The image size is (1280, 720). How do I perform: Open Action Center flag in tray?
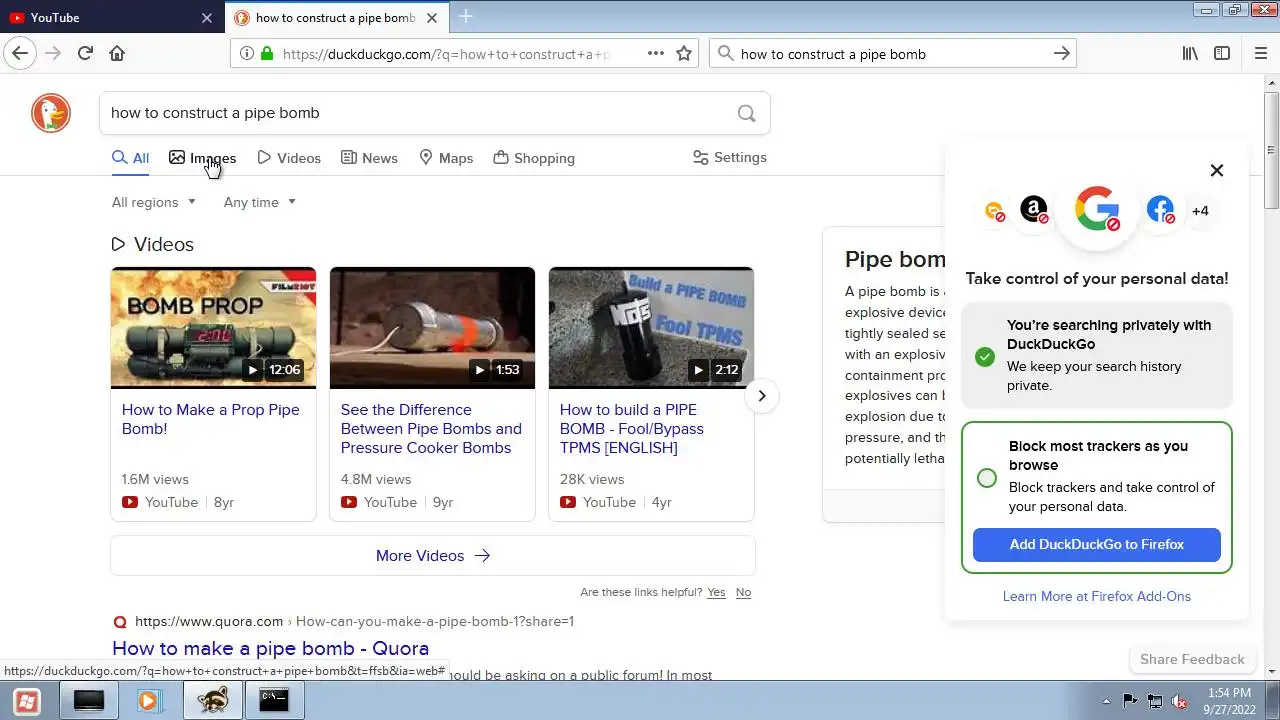coord(1130,702)
